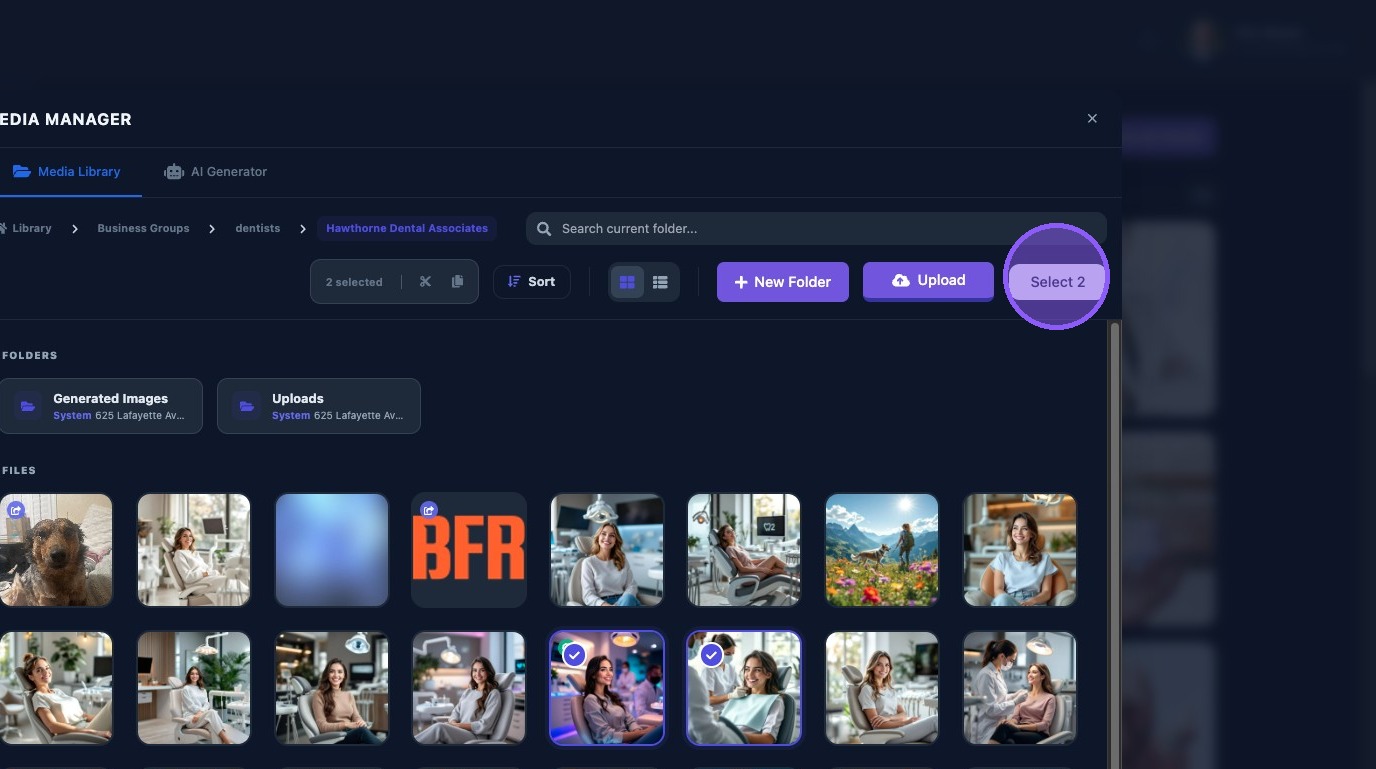
Task: Uncheck the dentist with teal bib image
Action: (x=744, y=688)
